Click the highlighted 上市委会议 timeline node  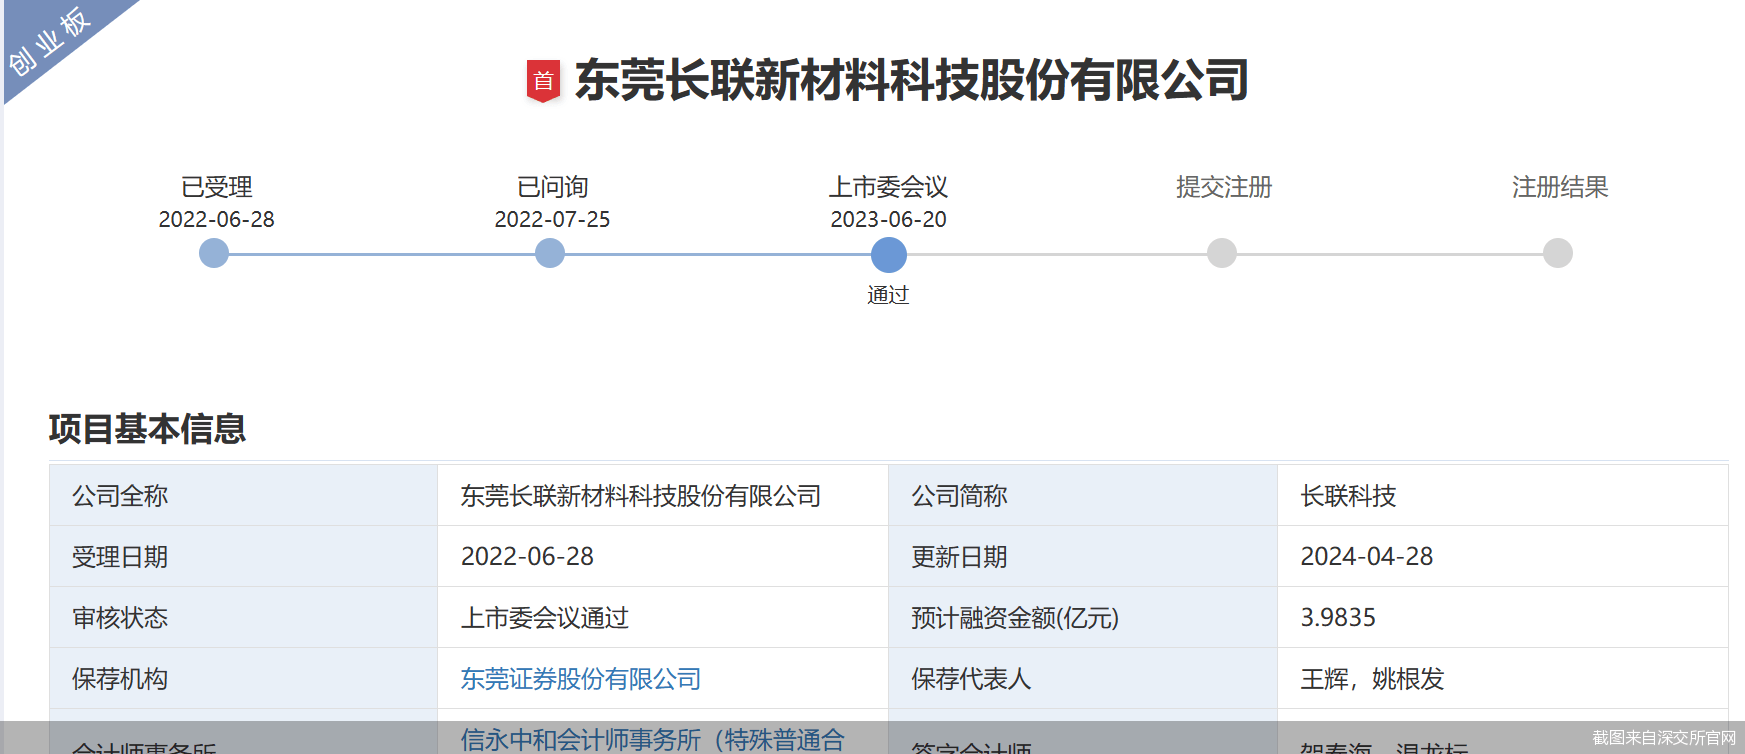point(888,255)
